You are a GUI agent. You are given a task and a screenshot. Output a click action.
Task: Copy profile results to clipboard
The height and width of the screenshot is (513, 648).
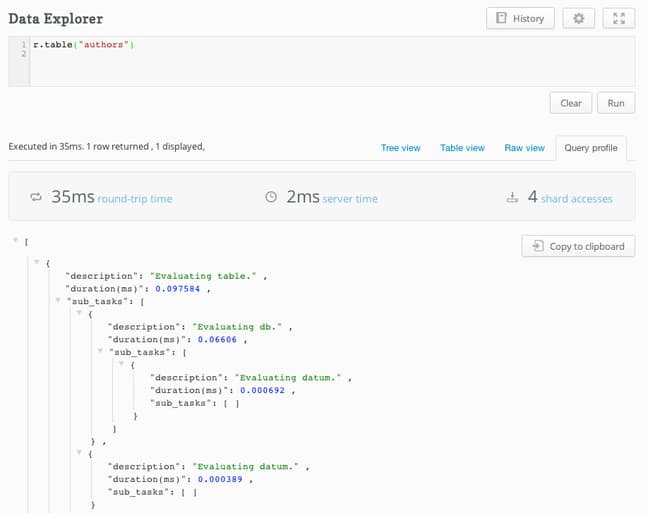pyautogui.click(x=578, y=246)
